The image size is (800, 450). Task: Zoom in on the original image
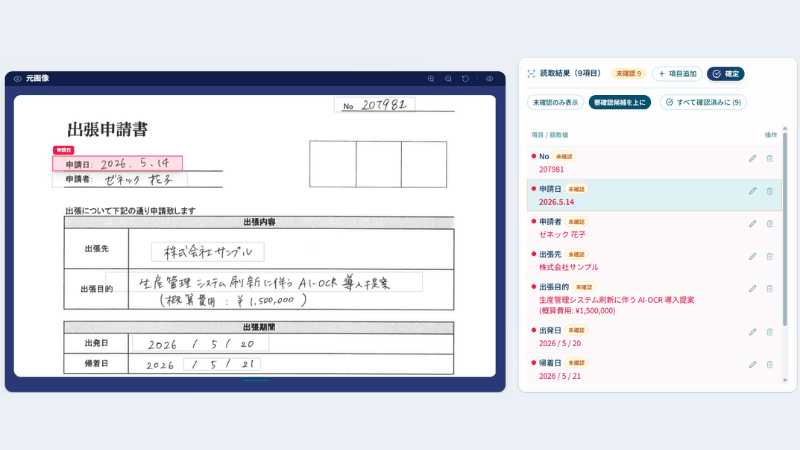(x=431, y=79)
